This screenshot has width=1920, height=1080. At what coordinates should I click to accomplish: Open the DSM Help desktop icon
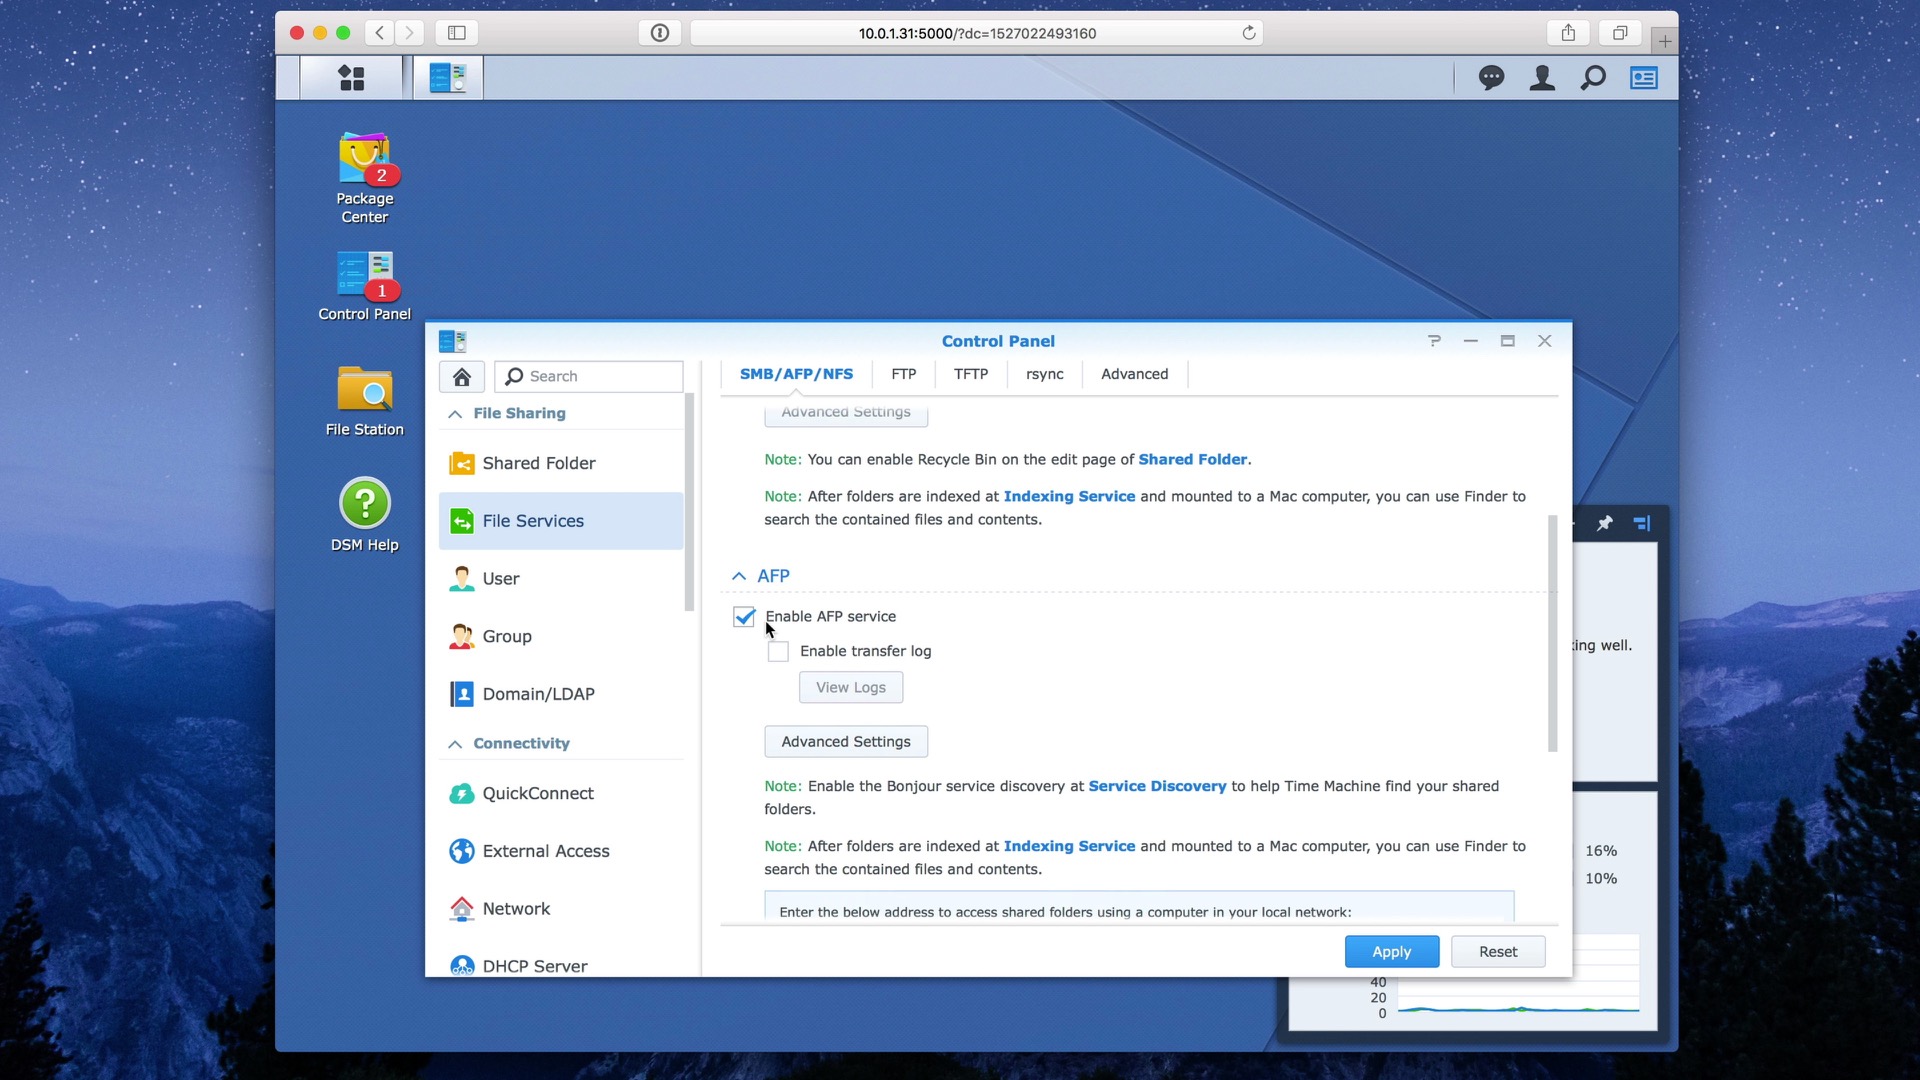tap(365, 505)
